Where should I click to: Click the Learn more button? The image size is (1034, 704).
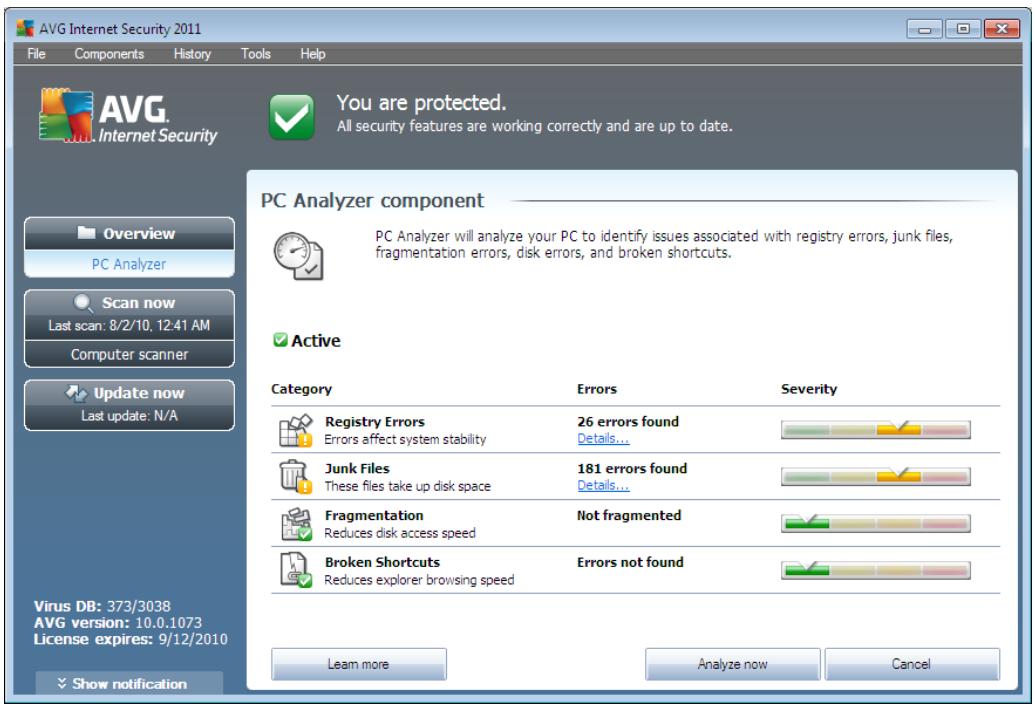[359, 664]
